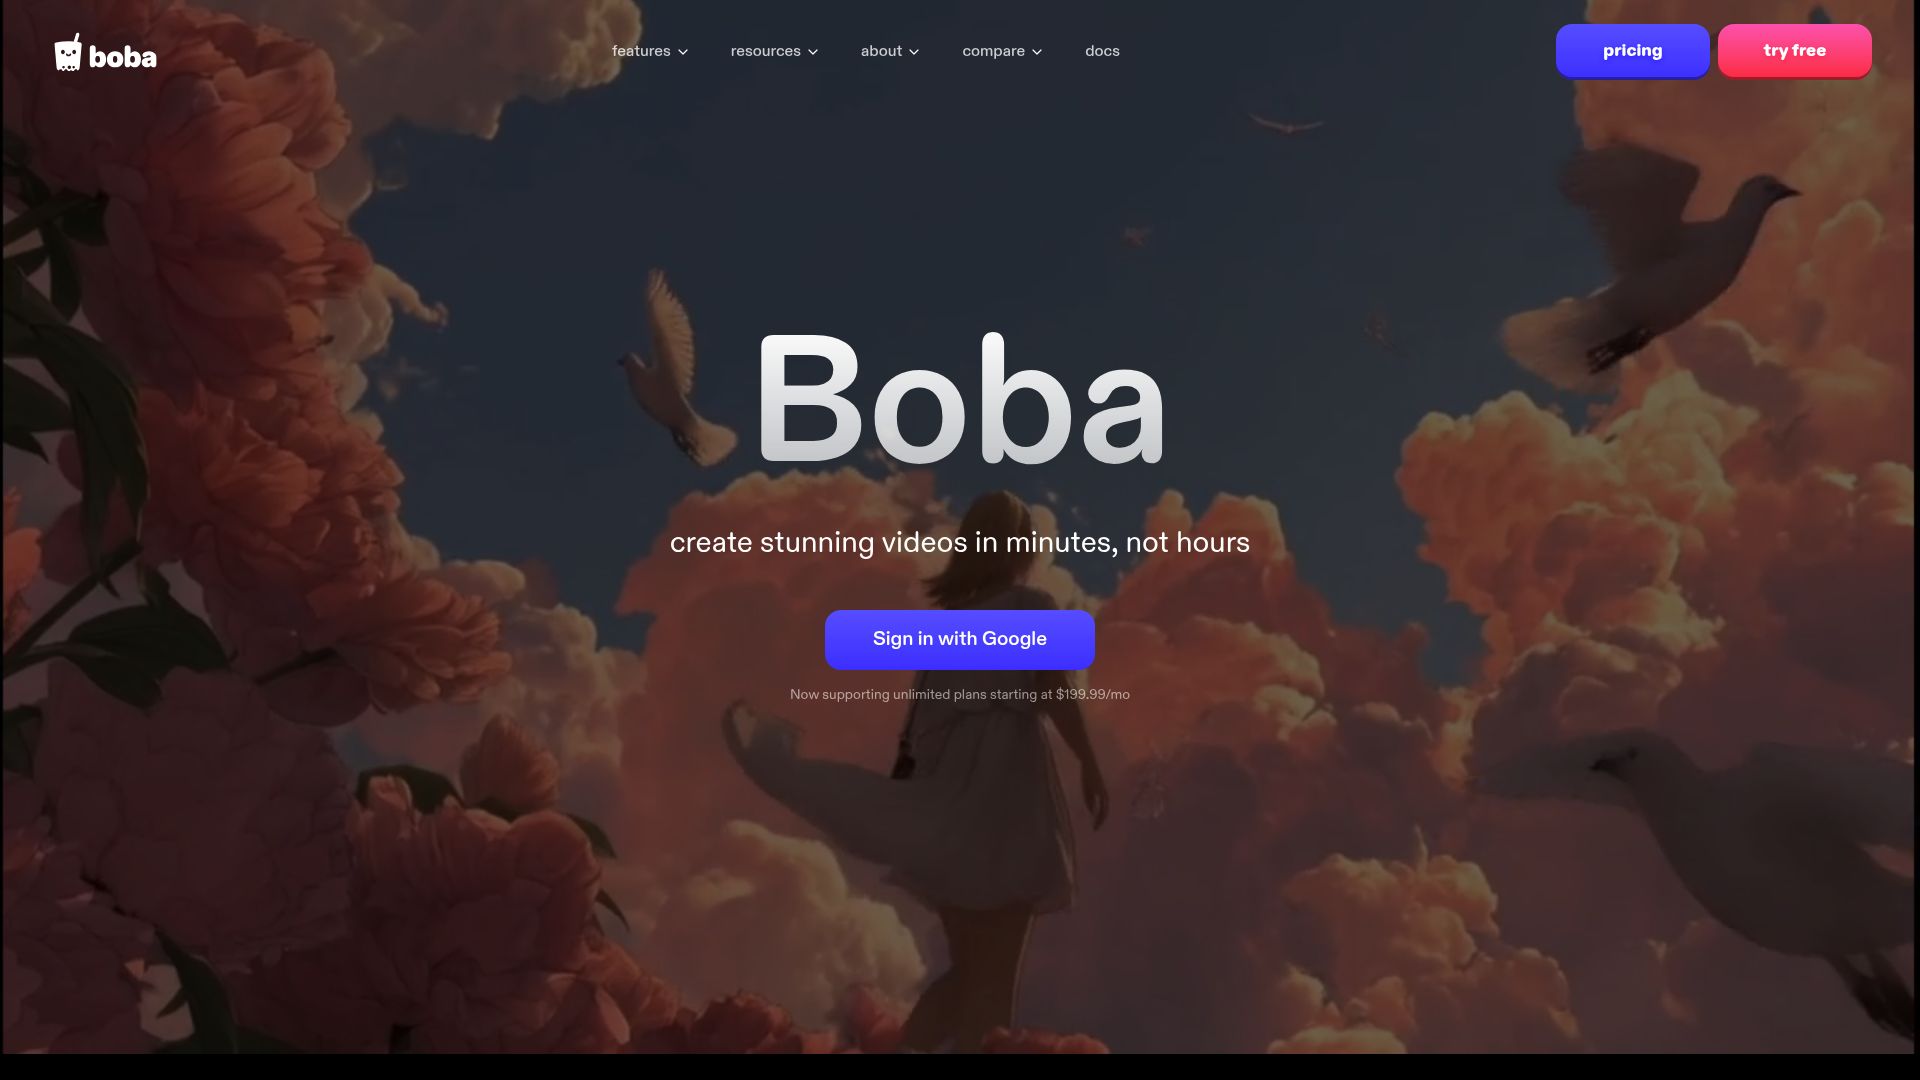Expand the chevron beside compare
The height and width of the screenshot is (1080, 1920).
click(x=1037, y=52)
